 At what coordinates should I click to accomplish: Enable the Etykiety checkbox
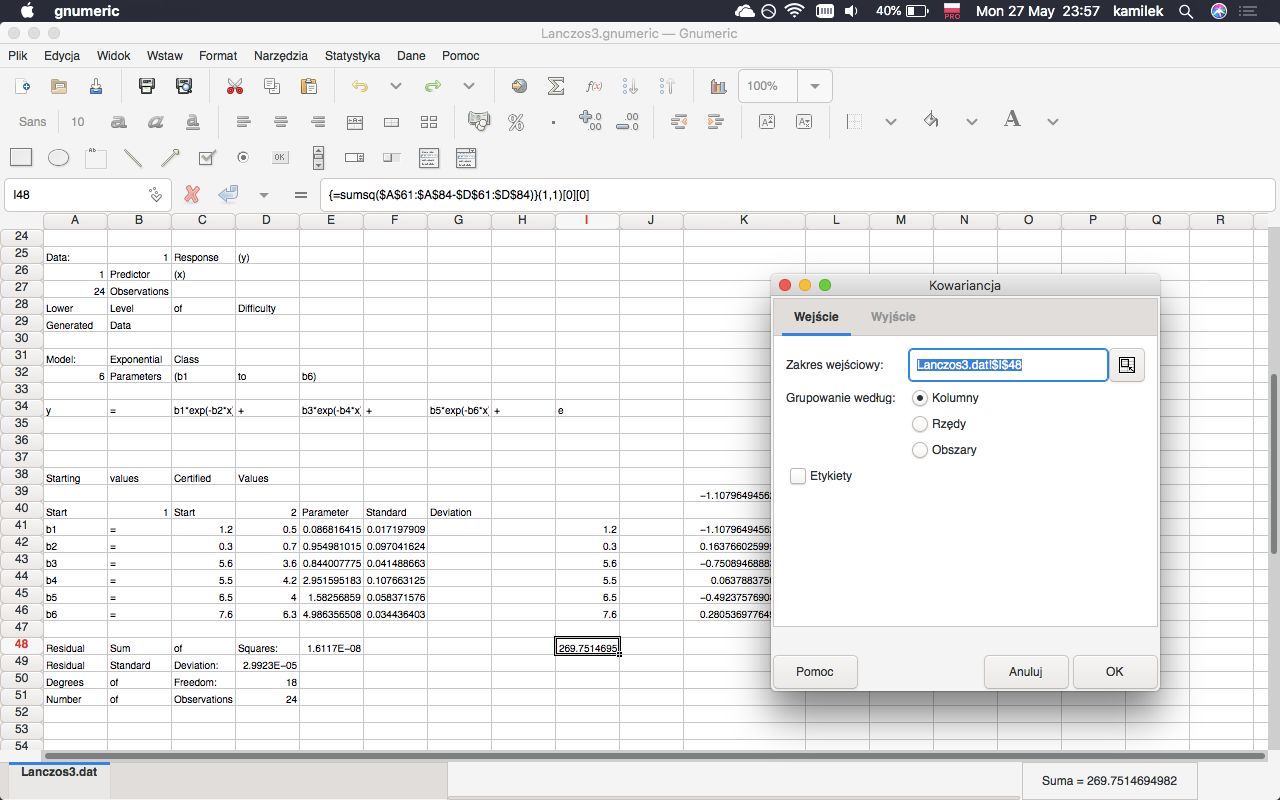pos(798,476)
